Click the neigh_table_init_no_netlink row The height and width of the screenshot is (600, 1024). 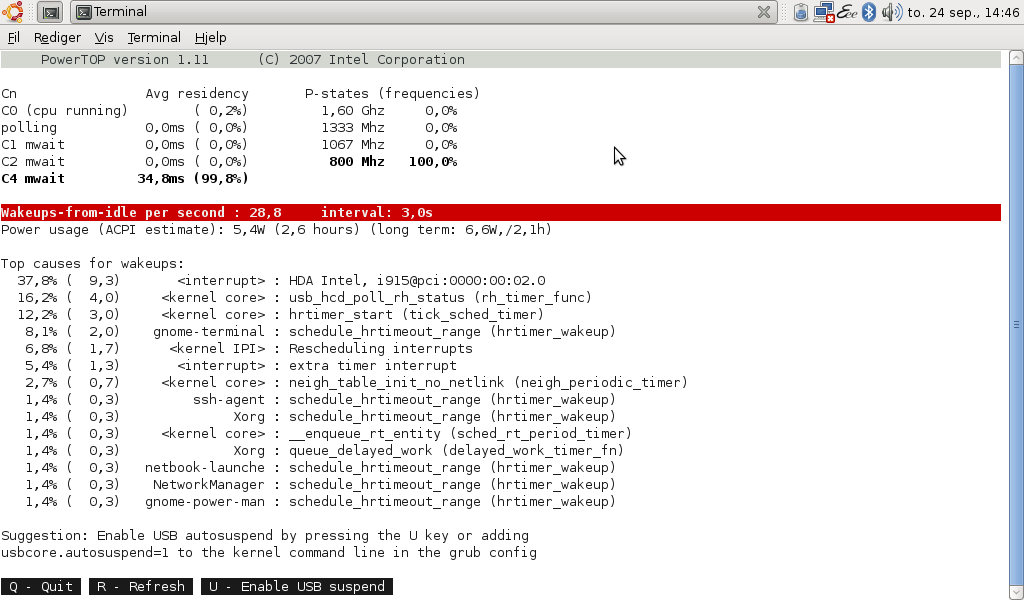pos(357,383)
